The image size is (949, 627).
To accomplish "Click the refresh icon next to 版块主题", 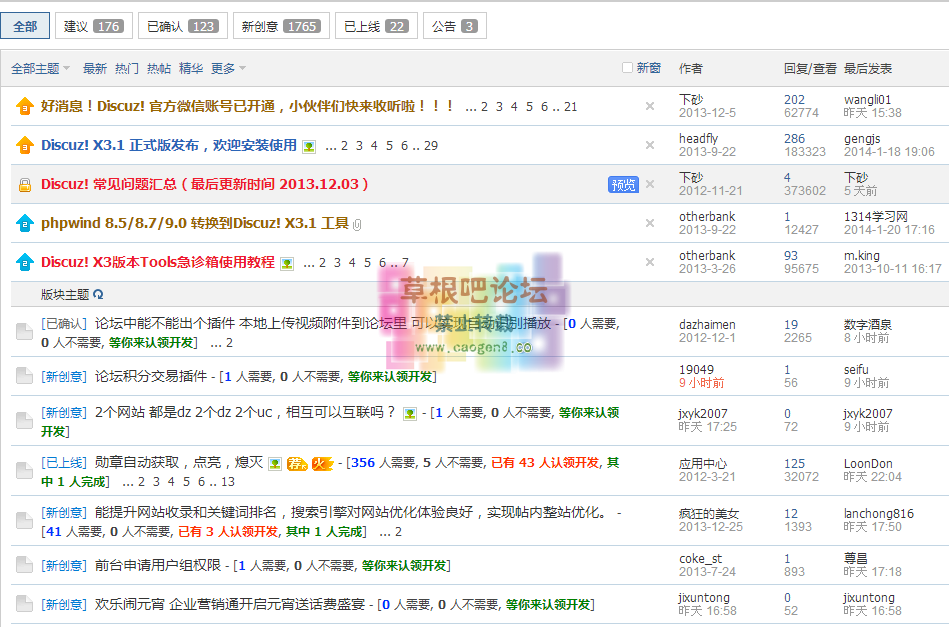I will [x=98, y=295].
